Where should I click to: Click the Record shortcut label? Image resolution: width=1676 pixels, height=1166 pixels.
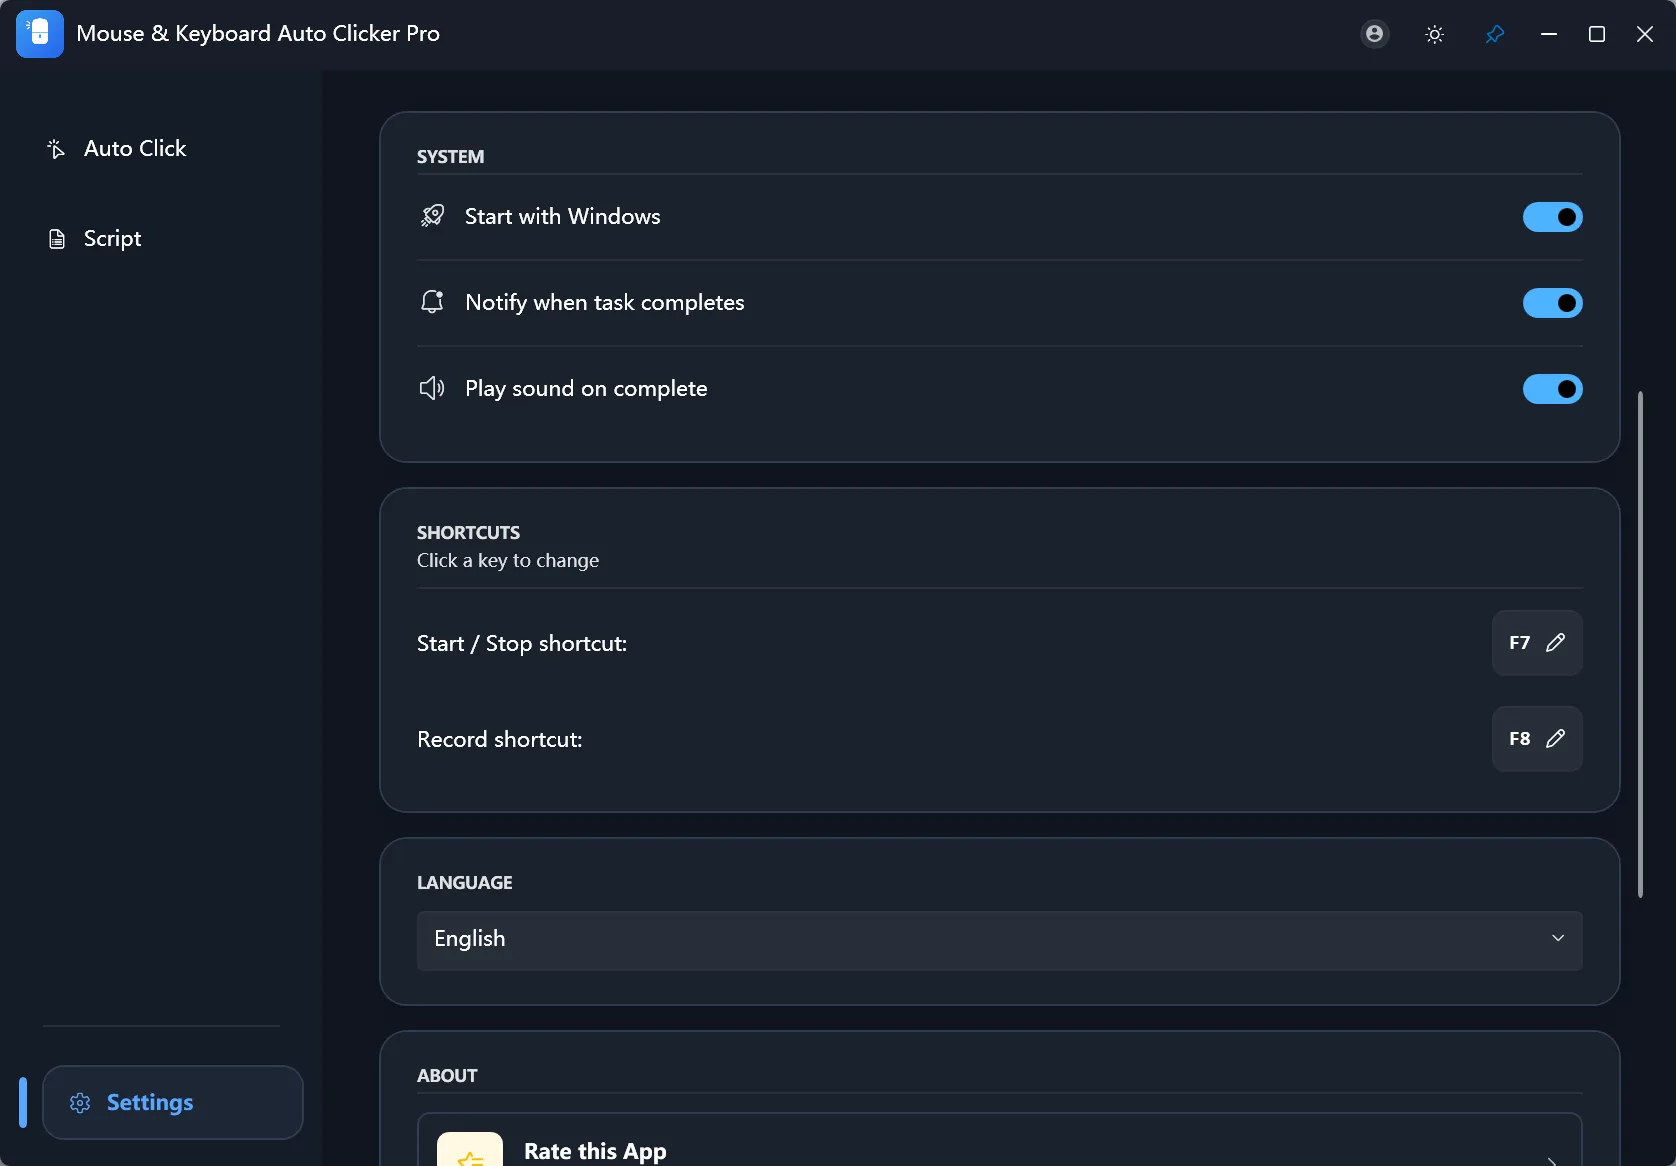(x=499, y=739)
